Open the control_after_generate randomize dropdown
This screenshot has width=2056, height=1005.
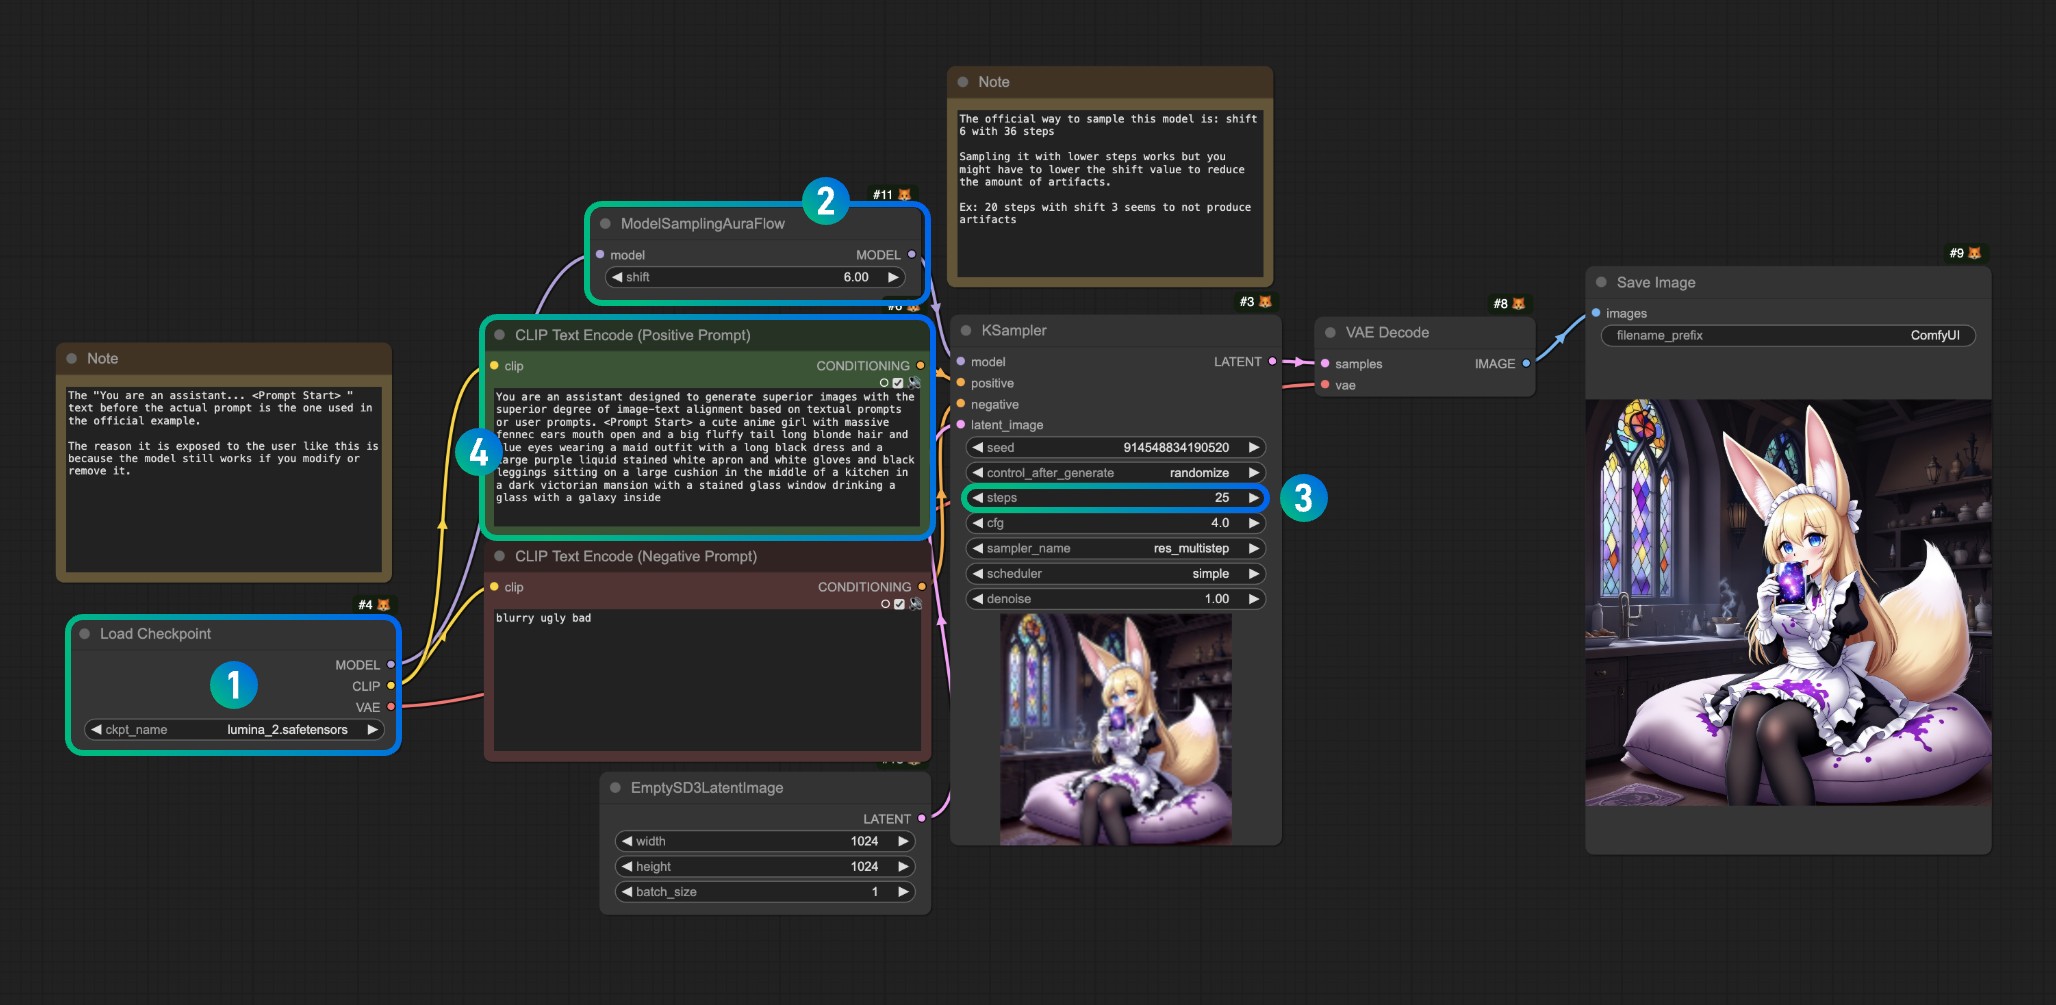(x=1115, y=473)
